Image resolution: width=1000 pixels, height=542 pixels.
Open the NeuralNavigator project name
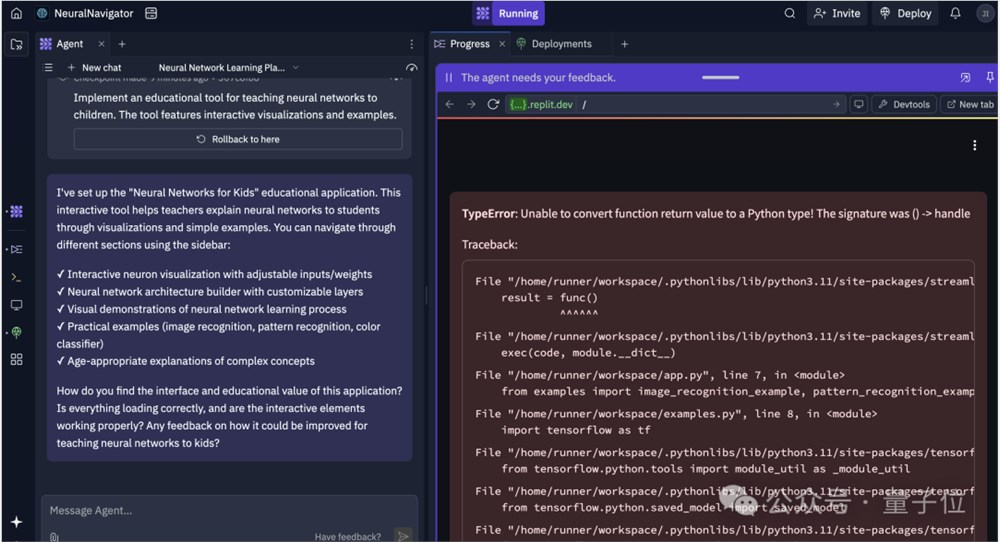(93, 13)
